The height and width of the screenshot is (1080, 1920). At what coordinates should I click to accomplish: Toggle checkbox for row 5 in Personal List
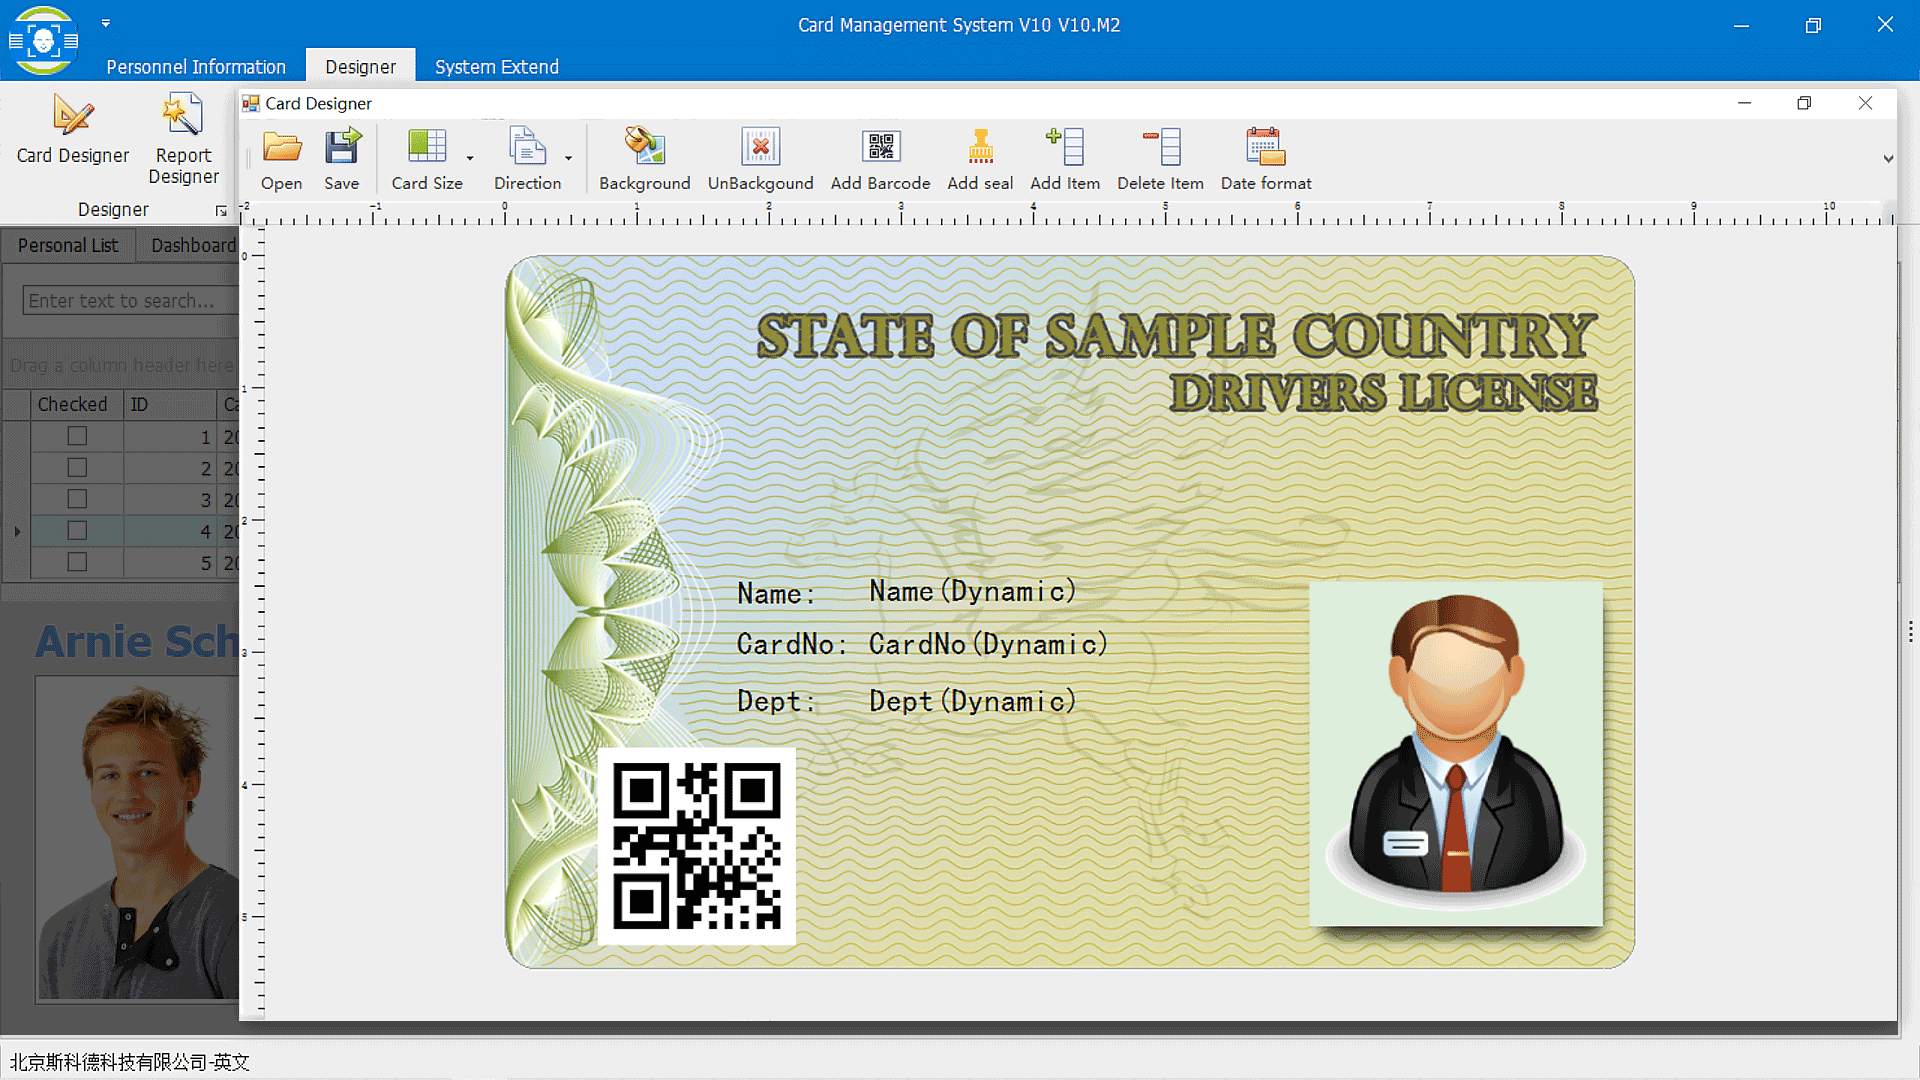coord(75,563)
